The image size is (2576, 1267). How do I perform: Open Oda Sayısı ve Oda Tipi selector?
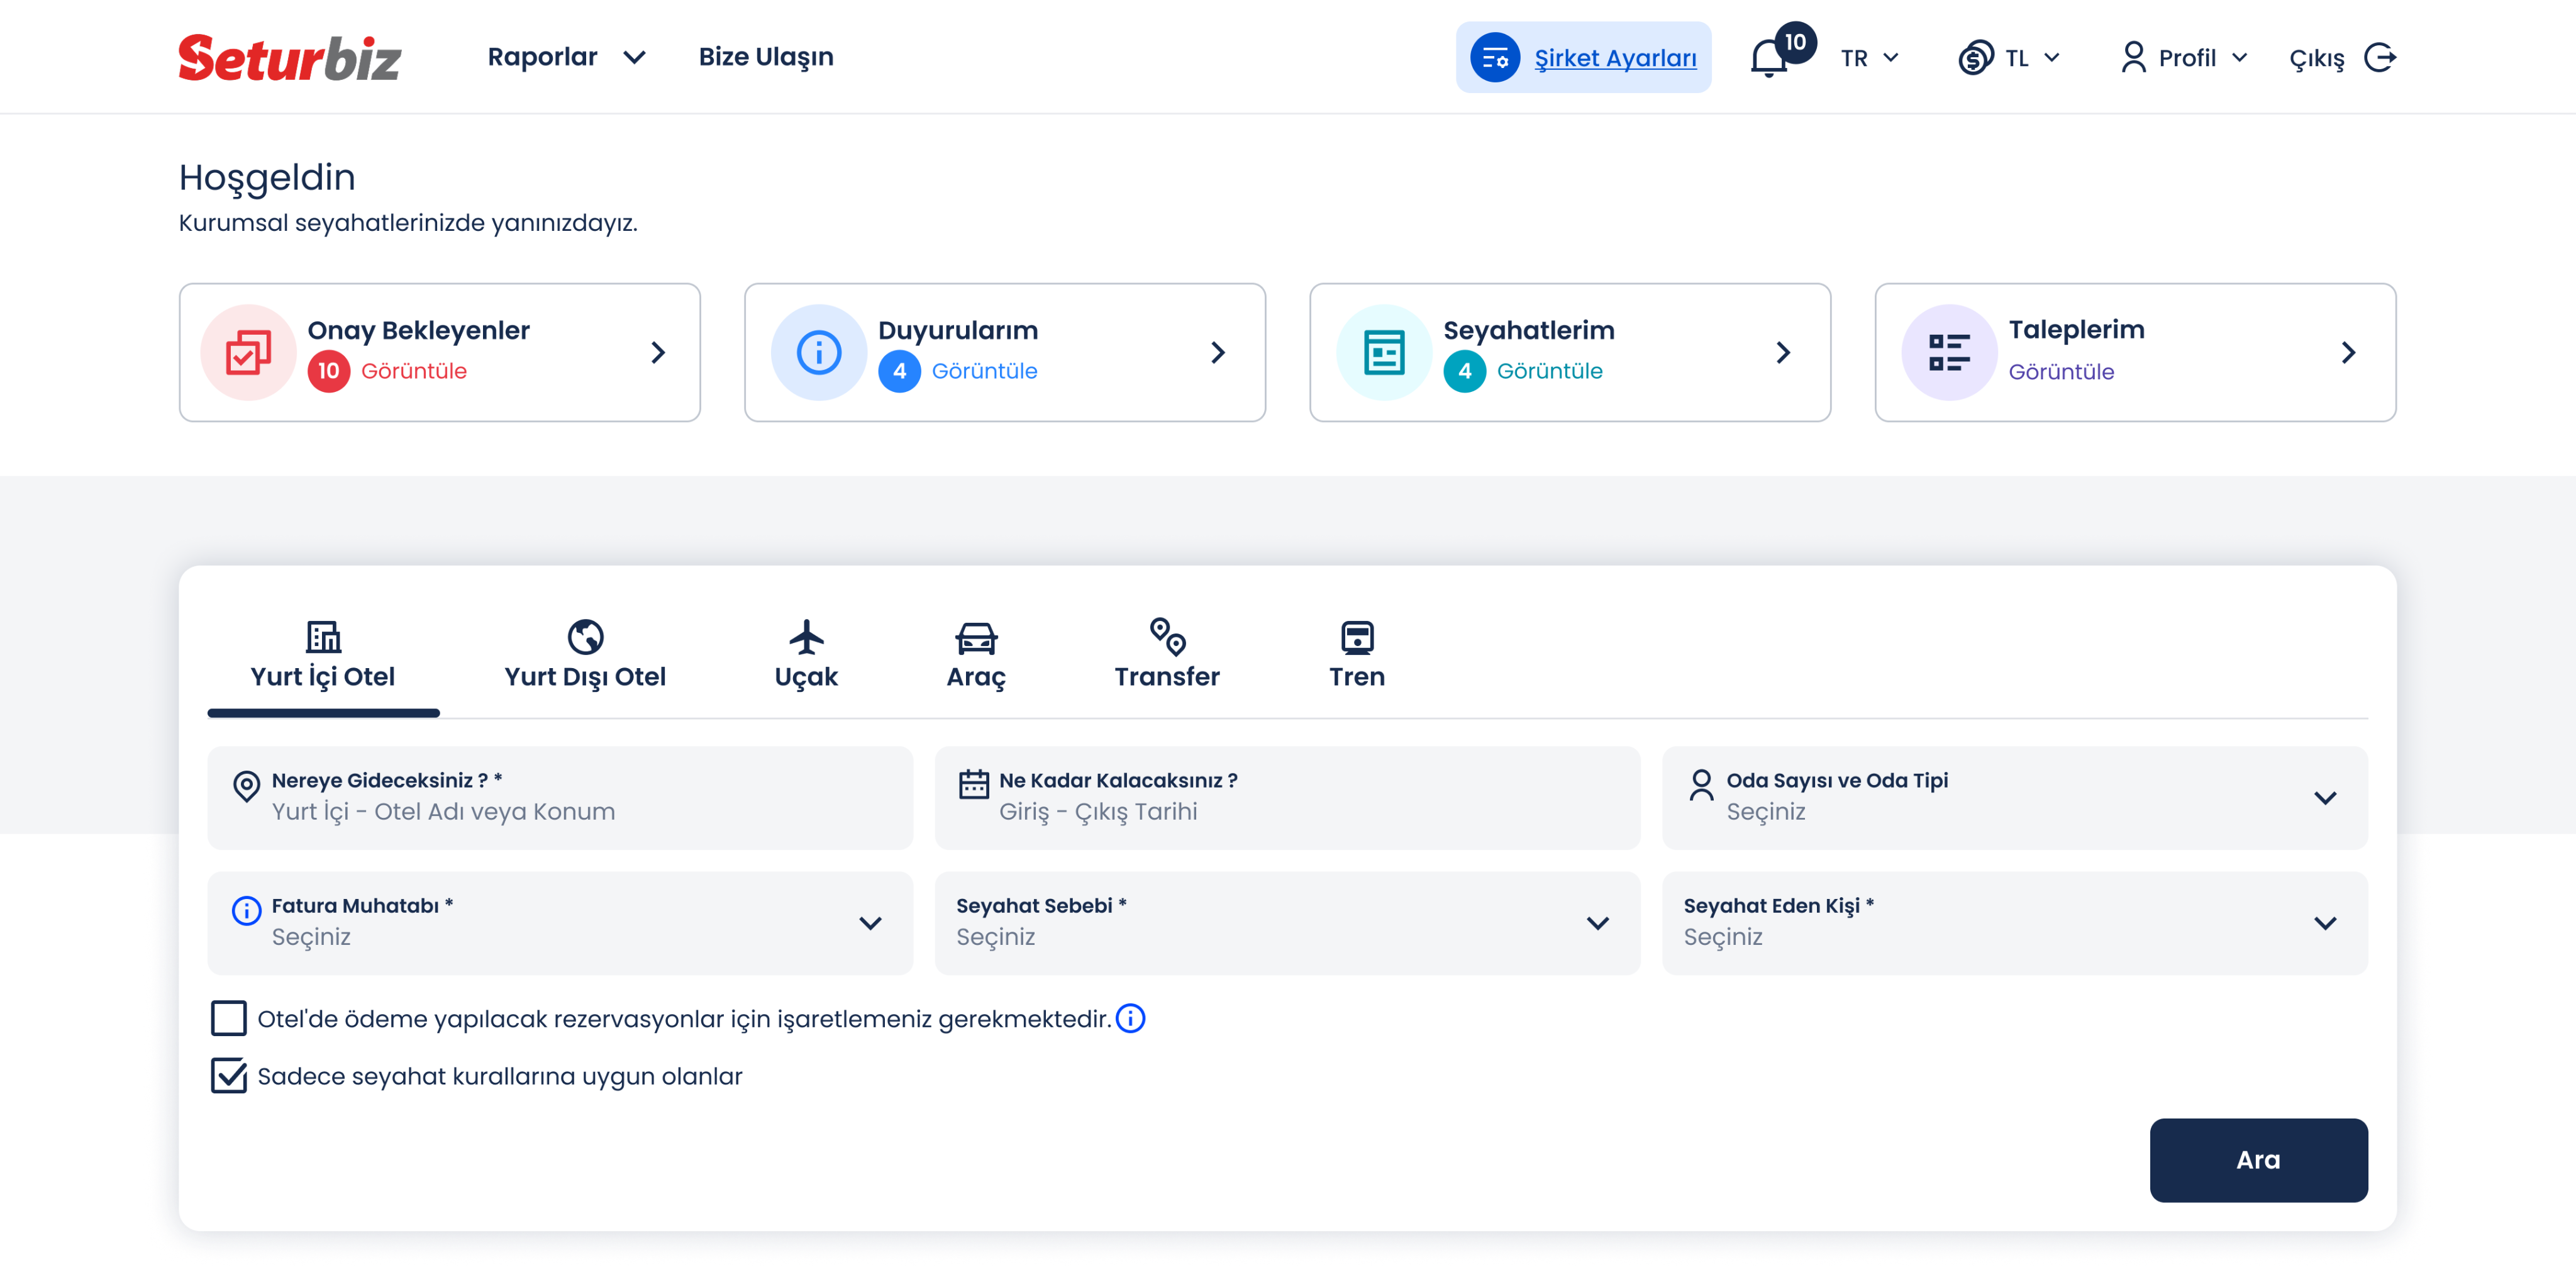(x=2014, y=797)
